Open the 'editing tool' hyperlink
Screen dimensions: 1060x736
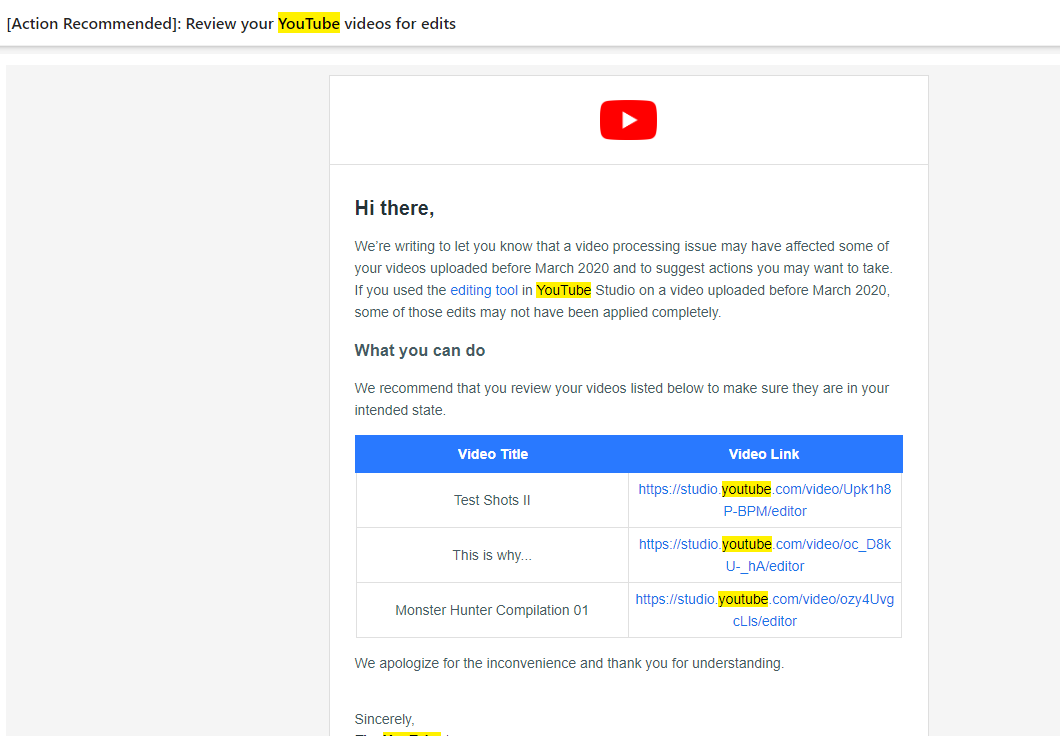point(484,291)
